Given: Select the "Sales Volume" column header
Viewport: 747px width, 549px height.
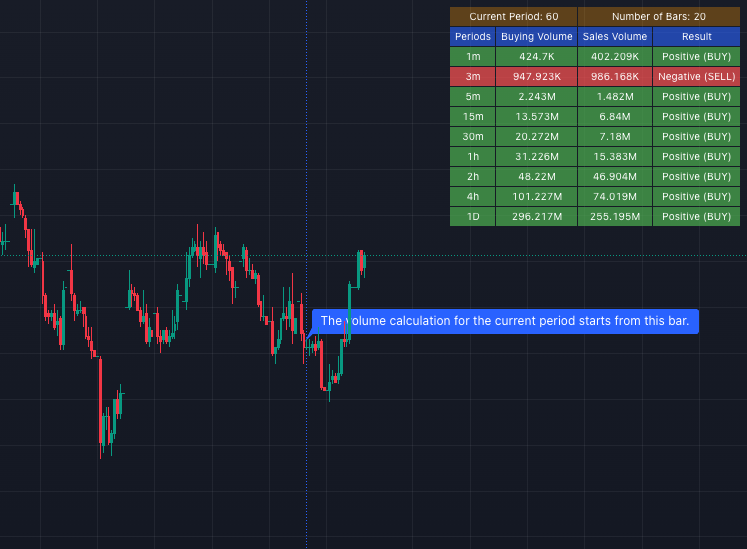Looking at the screenshot, I should [615, 36].
